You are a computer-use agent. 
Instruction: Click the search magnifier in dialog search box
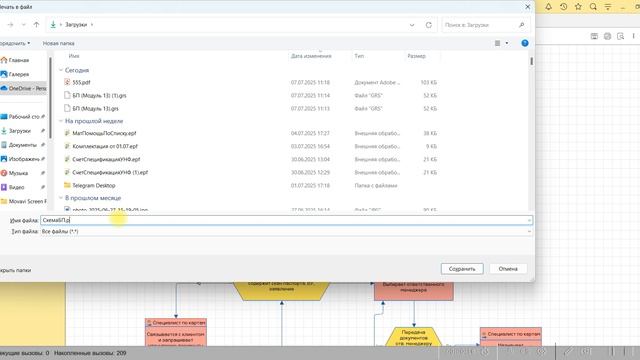521,25
